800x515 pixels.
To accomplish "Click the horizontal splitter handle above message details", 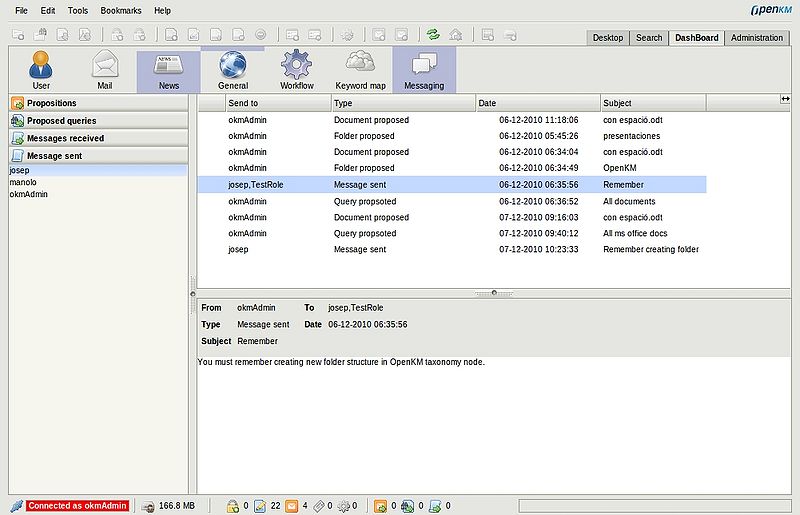I will point(494,293).
